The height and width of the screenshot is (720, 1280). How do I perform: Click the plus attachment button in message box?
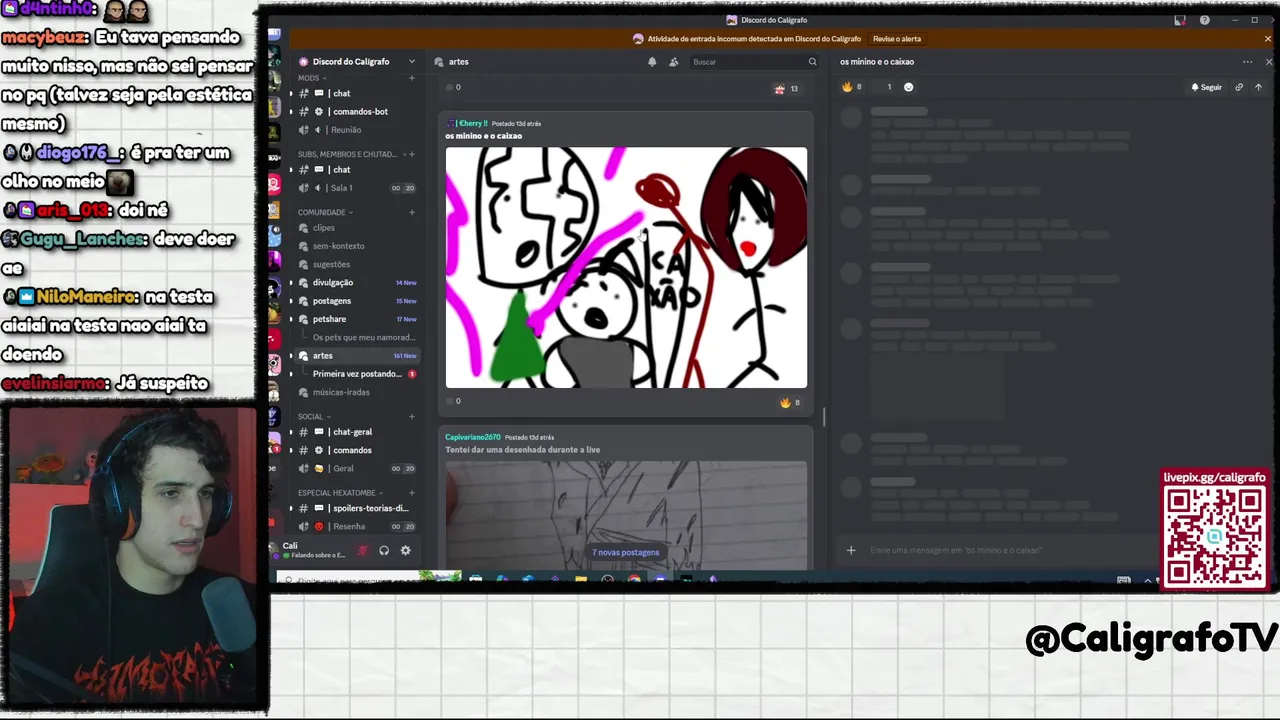tap(851, 550)
